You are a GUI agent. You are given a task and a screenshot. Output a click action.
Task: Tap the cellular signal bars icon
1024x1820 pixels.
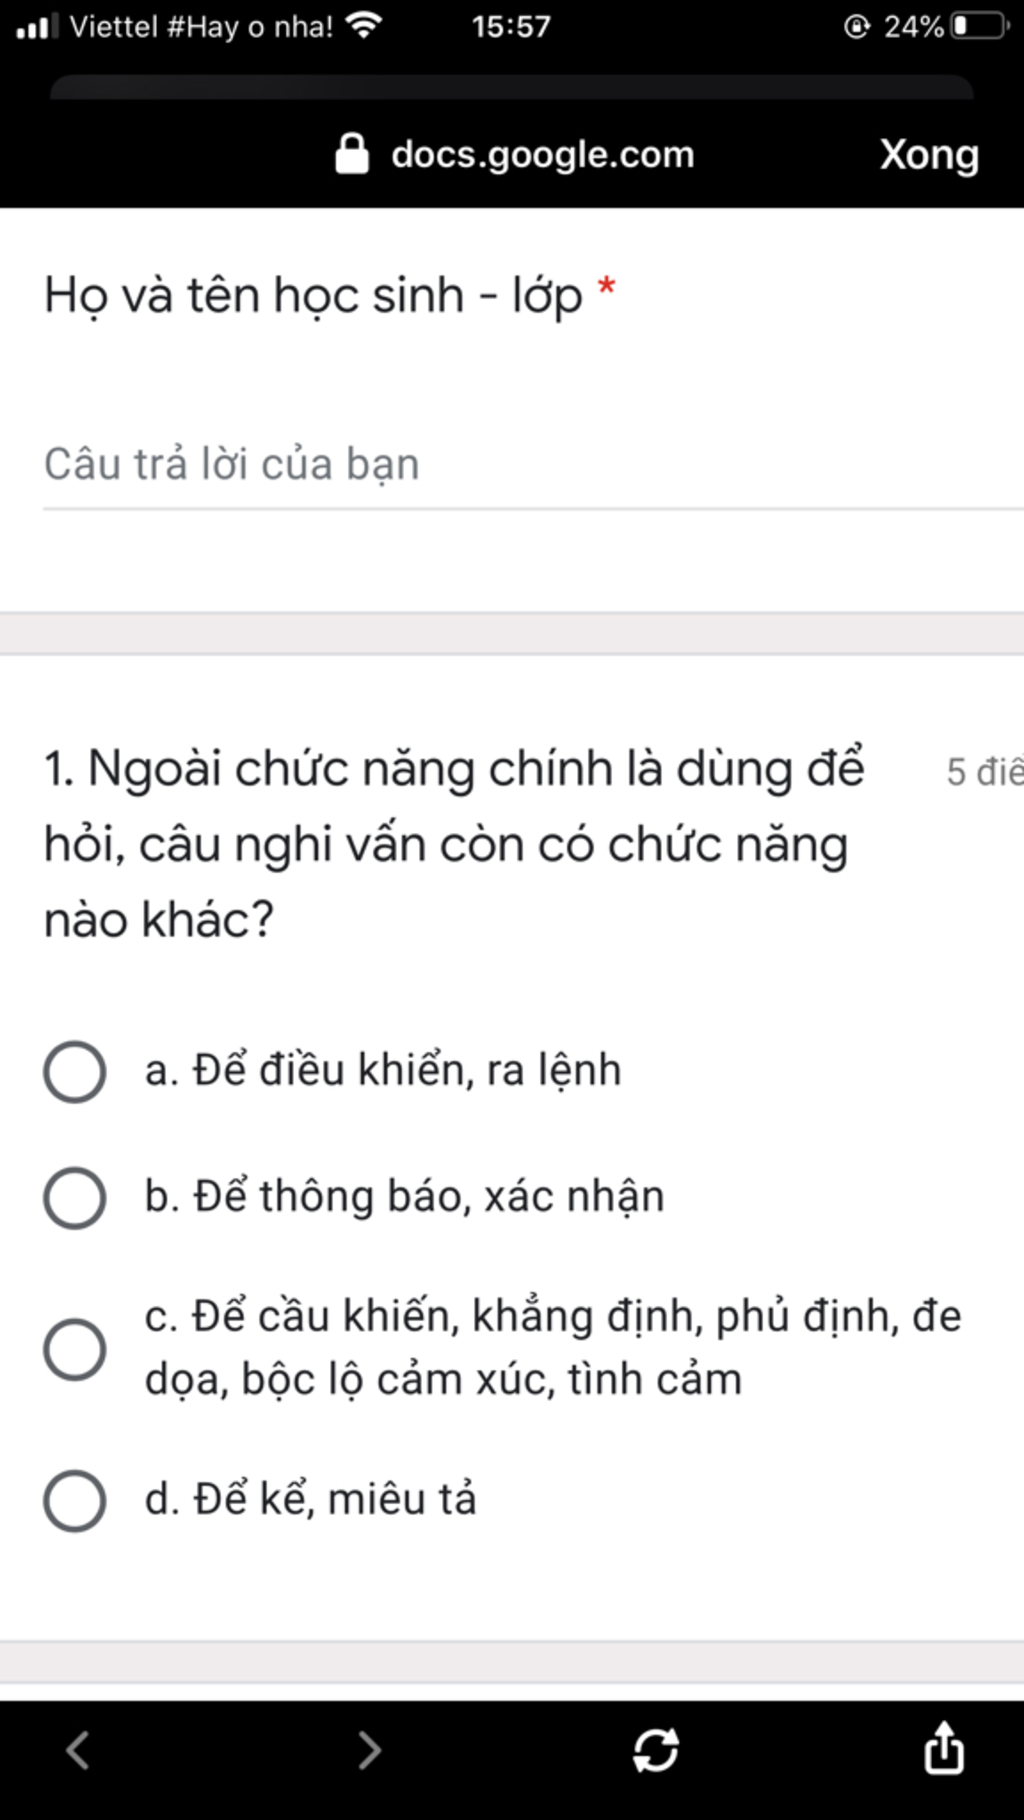(x=38, y=26)
